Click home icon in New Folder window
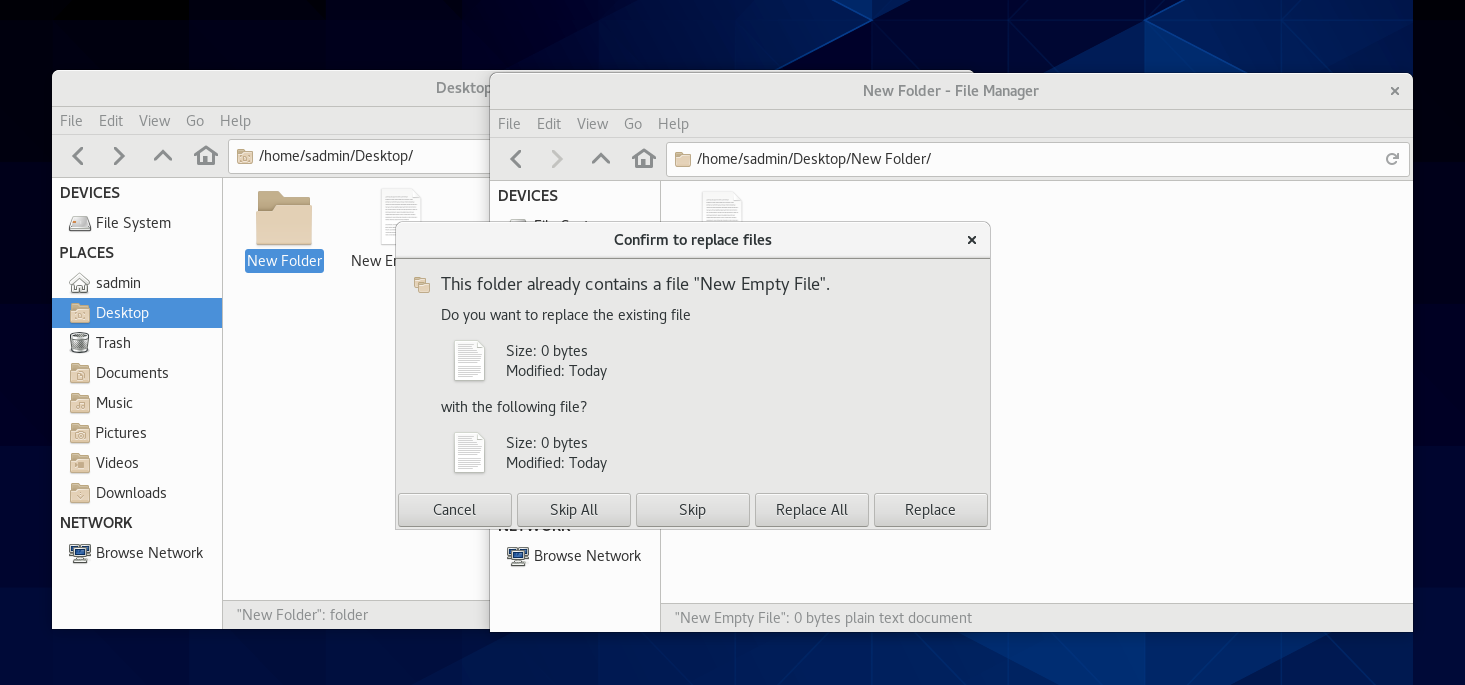The height and width of the screenshot is (685, 1465). 644,159
